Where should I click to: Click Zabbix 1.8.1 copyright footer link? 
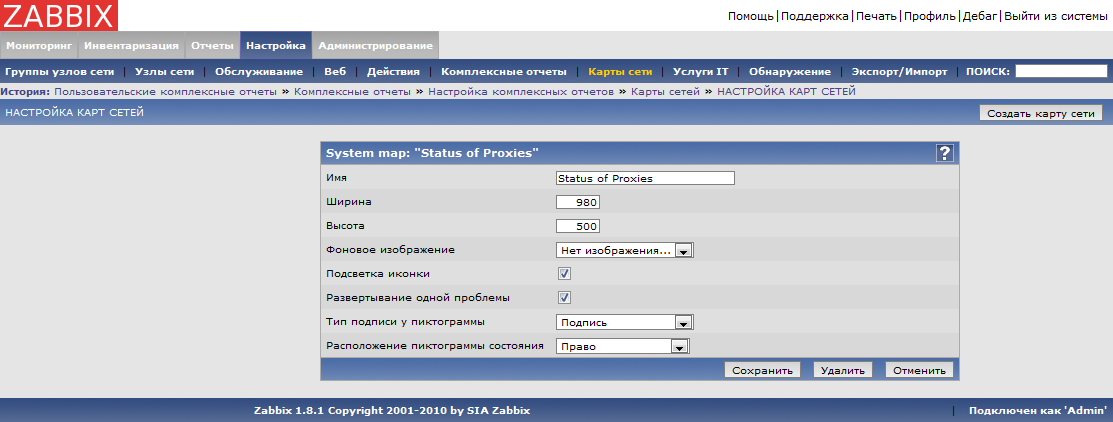392,410
